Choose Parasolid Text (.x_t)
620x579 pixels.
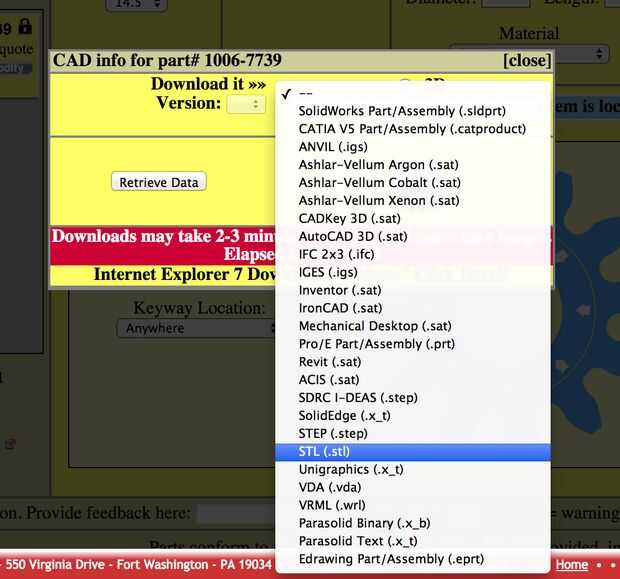click(412, 541)
